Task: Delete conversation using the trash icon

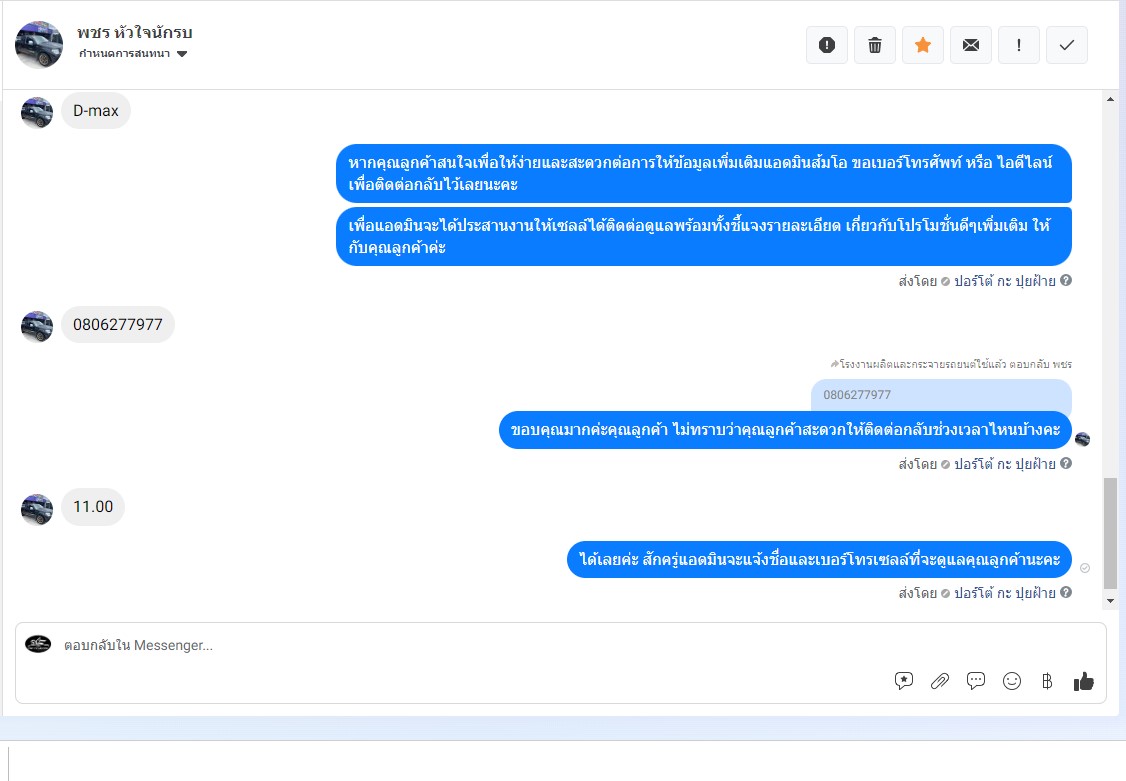Action: point(875,45)
